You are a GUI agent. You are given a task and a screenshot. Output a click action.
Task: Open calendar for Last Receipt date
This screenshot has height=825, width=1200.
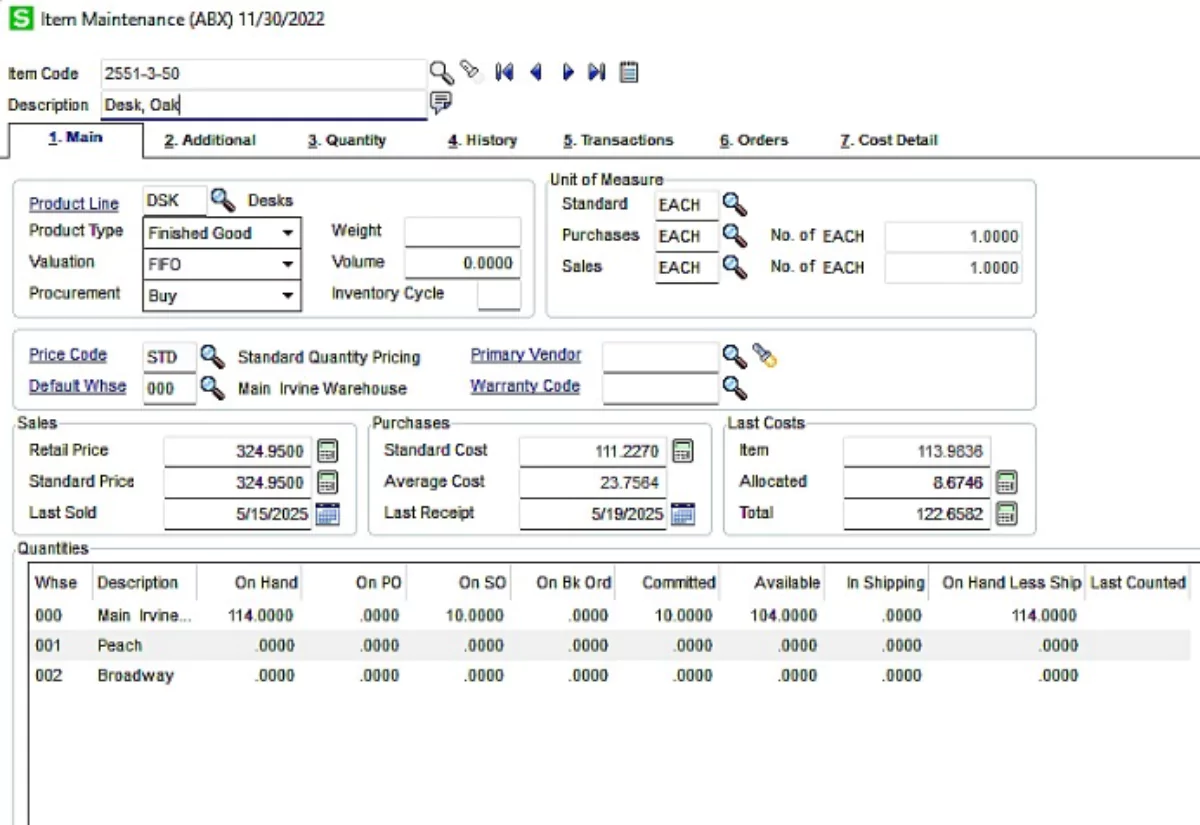click(x=683, y=514)
